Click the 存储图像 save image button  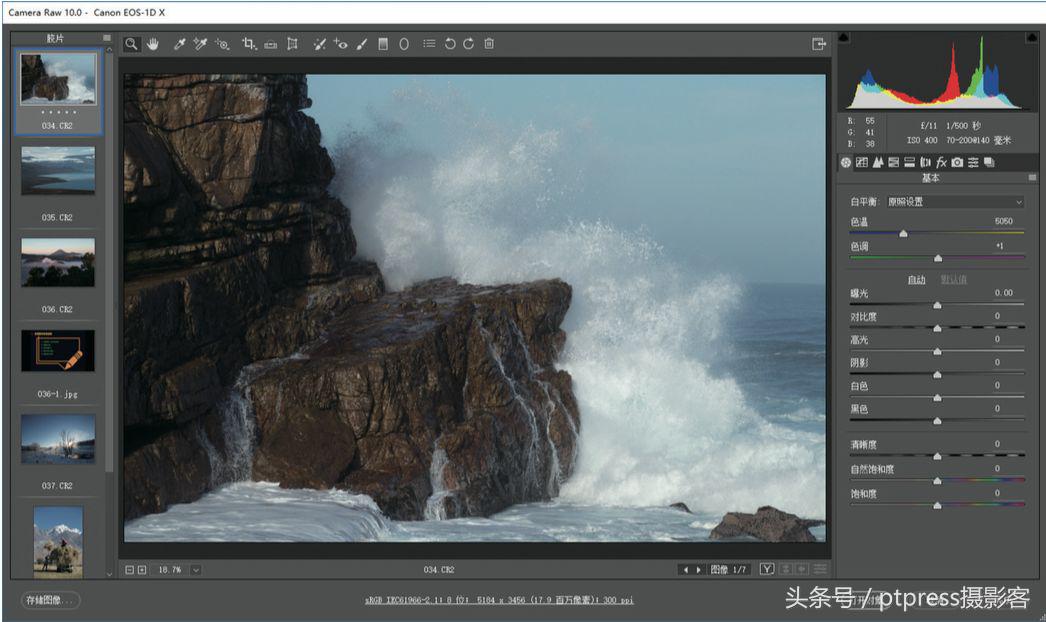click(x=49, y=600)
